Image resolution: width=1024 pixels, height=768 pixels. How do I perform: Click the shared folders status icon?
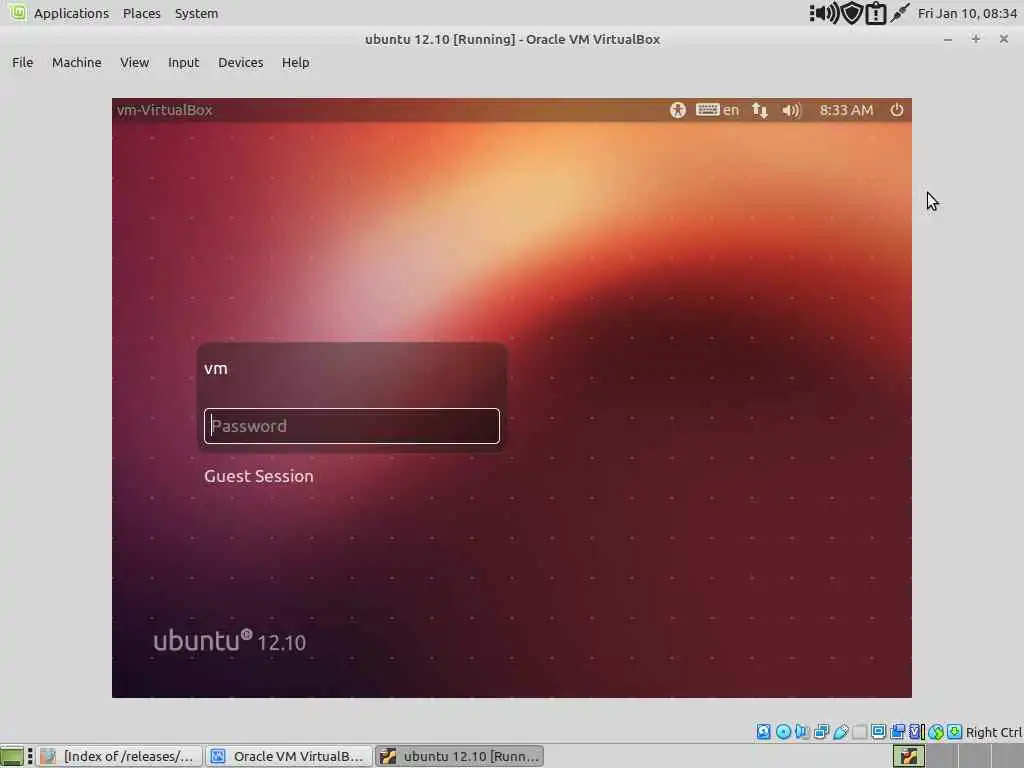pos(859,731)
